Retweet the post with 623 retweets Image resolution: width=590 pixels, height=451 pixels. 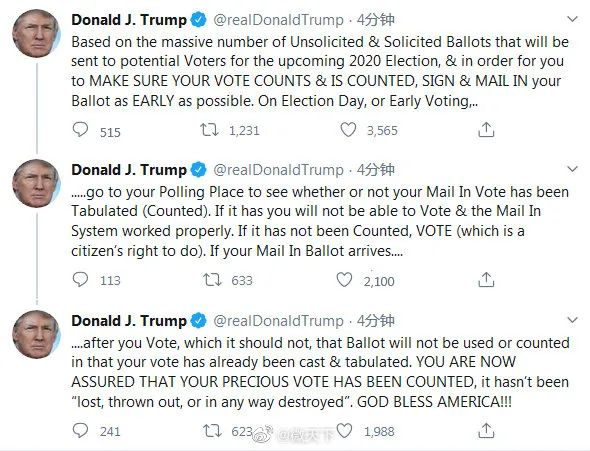coord(212,430)
